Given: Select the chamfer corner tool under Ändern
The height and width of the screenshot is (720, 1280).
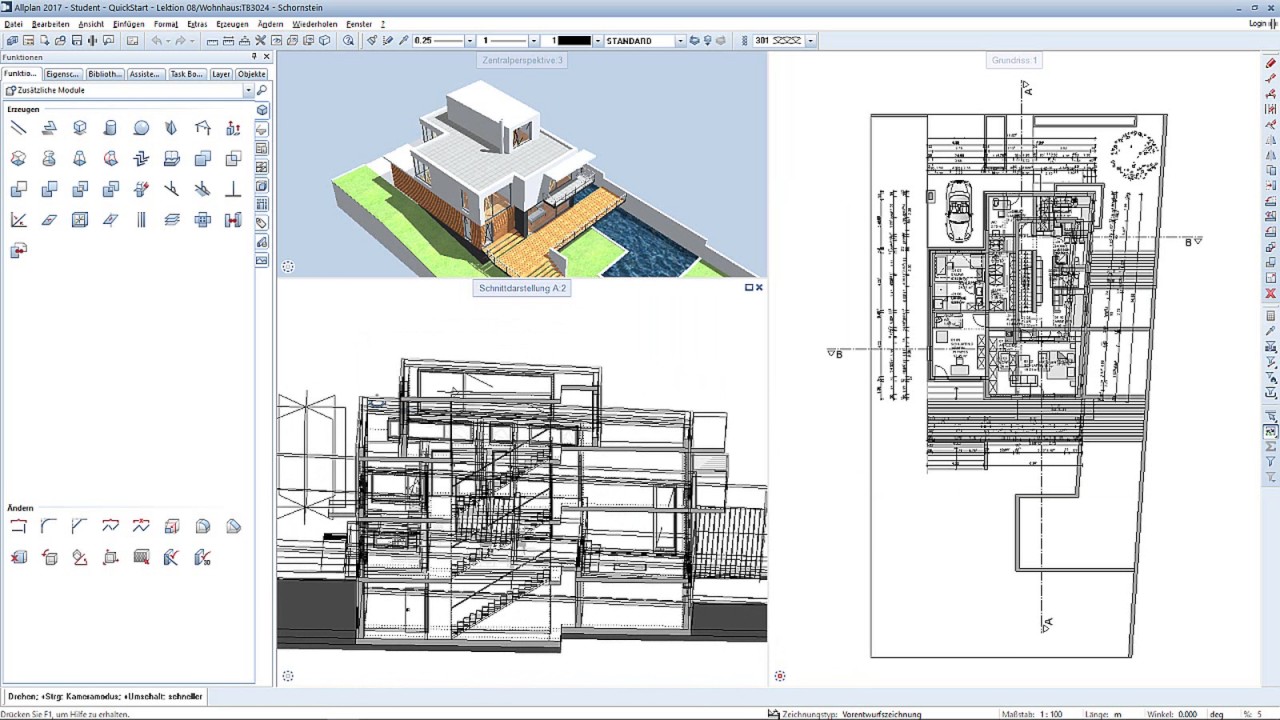Looking at the screenshot, I should 80,526.
